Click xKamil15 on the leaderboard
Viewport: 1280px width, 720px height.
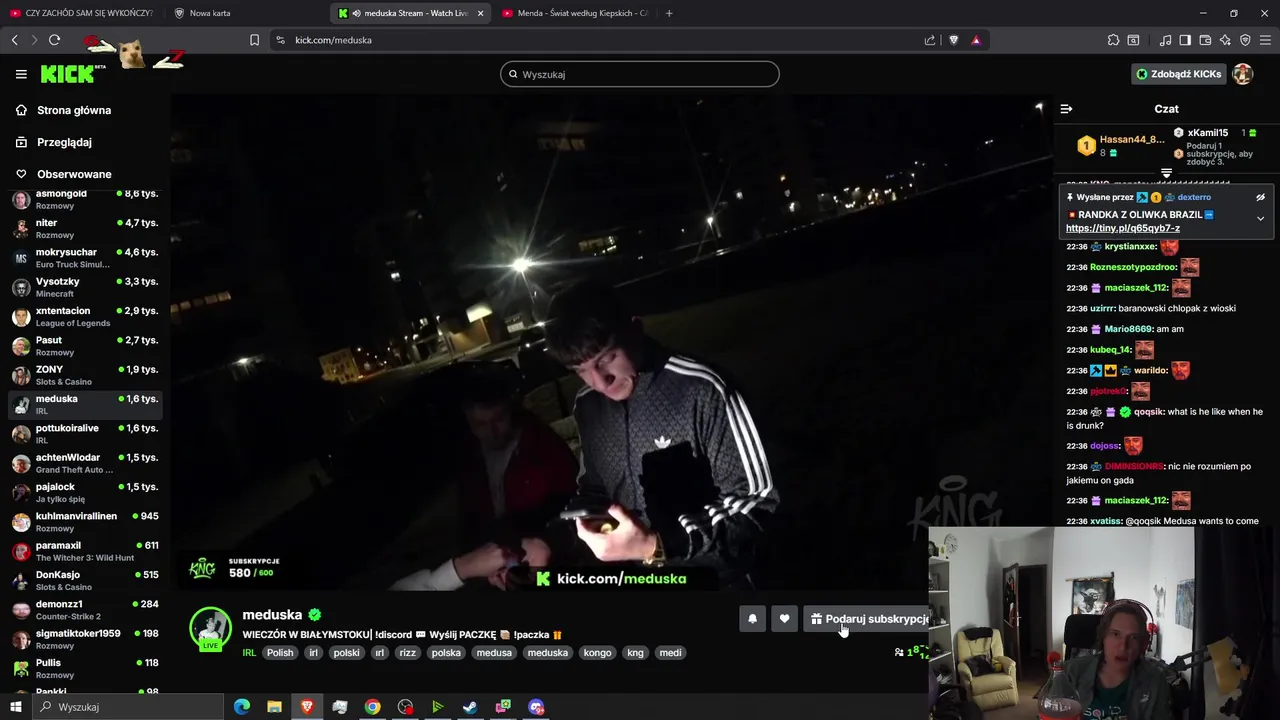pyautogui.click(x=1207, y=133)
